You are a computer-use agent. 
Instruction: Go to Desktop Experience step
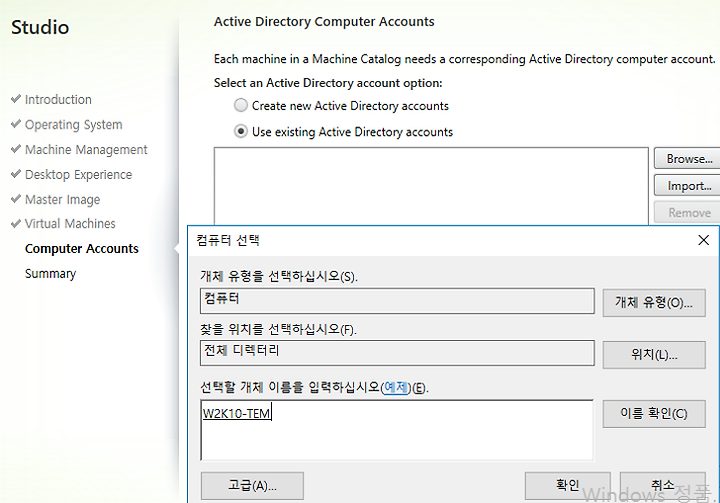tap(78, 175)
